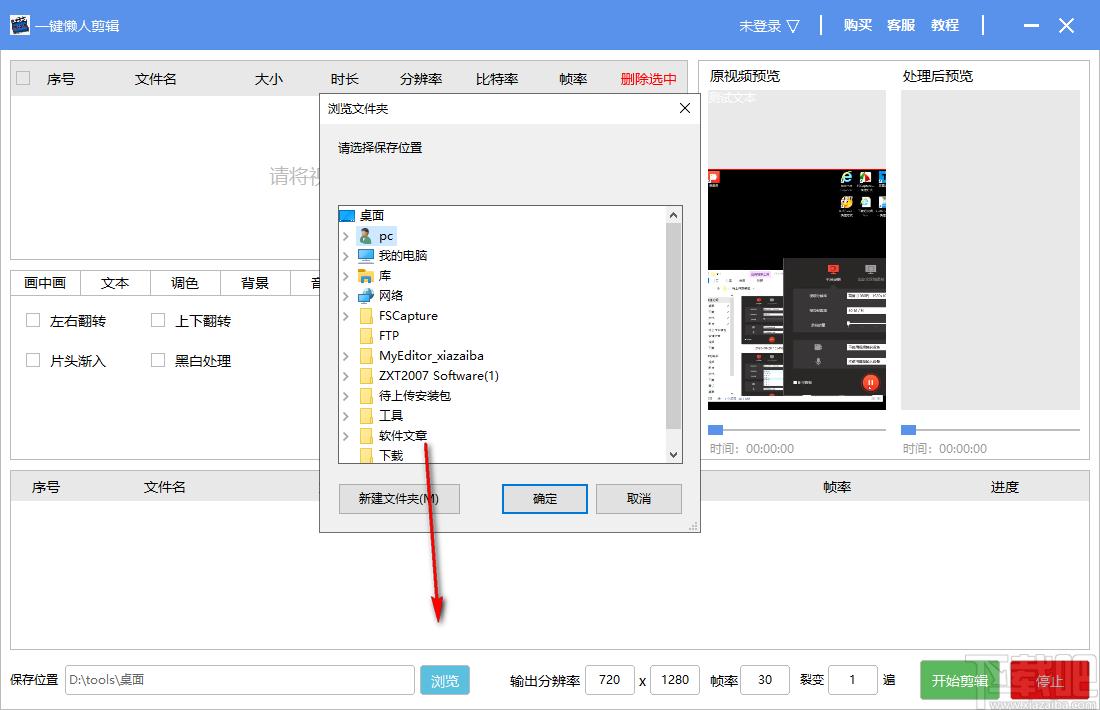Image resolution: width=1100 pixels, height=710 pixels.
Task: Click the red 停止 button
Action: click(1049, 681)
